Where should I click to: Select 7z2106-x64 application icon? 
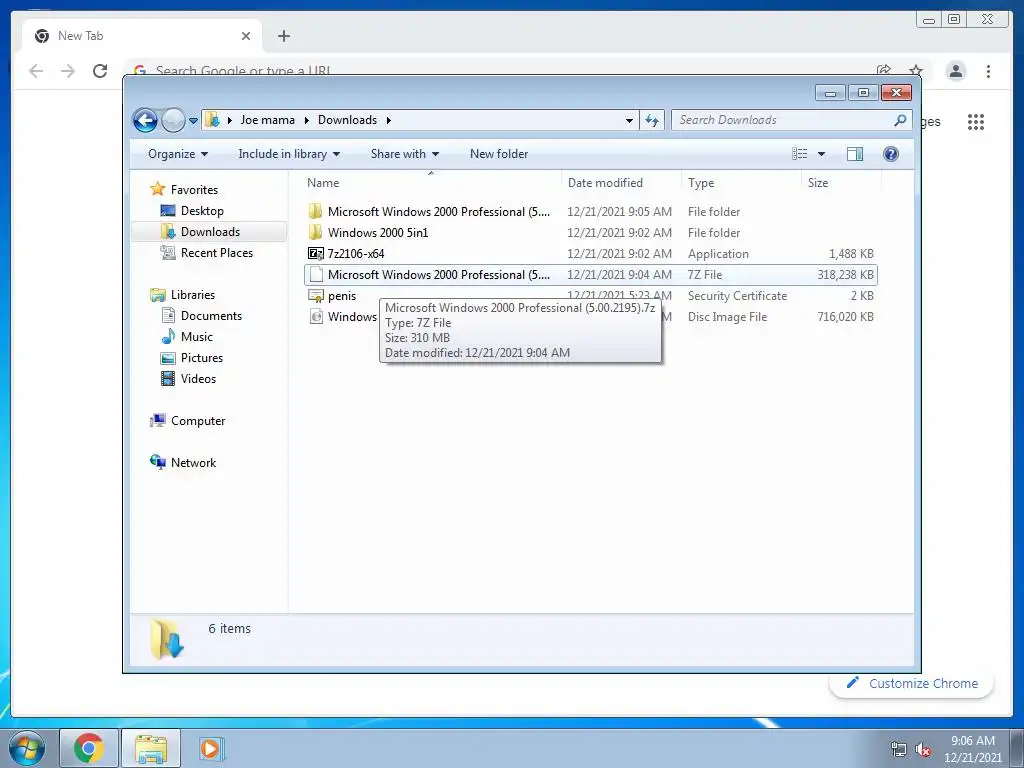315,253
